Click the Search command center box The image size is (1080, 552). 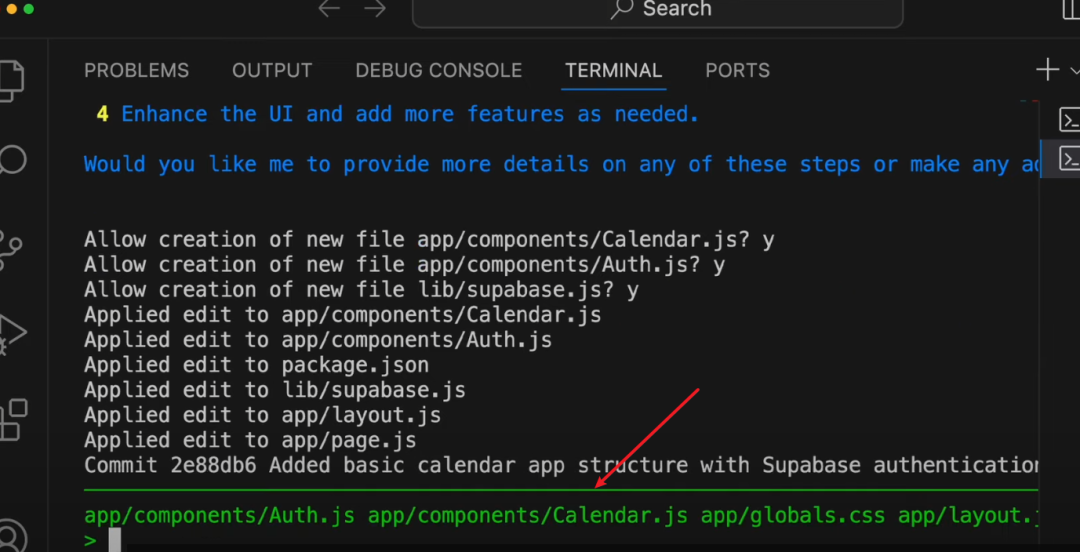tap(658, 10)
